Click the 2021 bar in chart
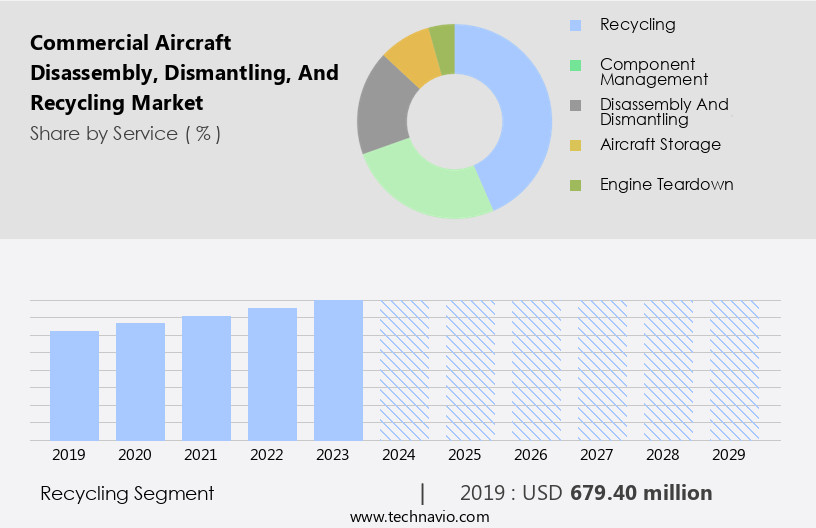Screen dimensions: 816x528 (x=207, y=378)
